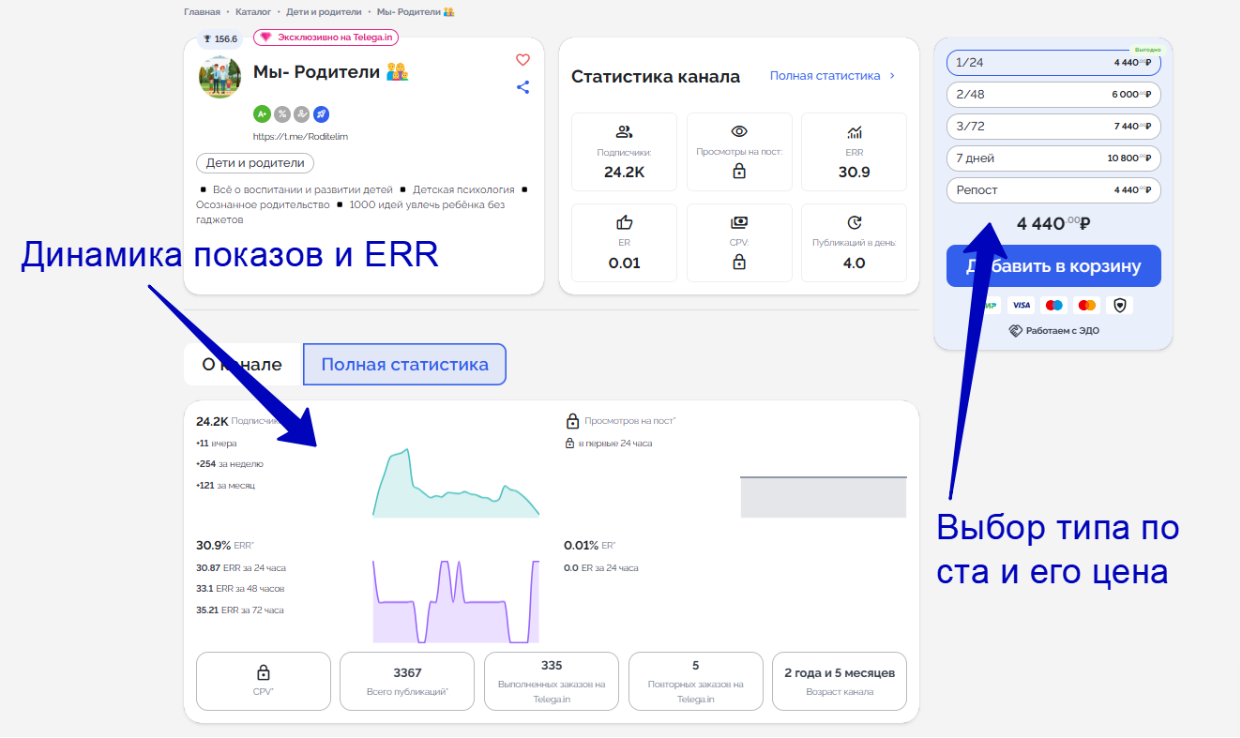This screenshot has width=1240, height=738.
Task: Click the 3367 Всего публикаций tile
Action: point(407,681)
